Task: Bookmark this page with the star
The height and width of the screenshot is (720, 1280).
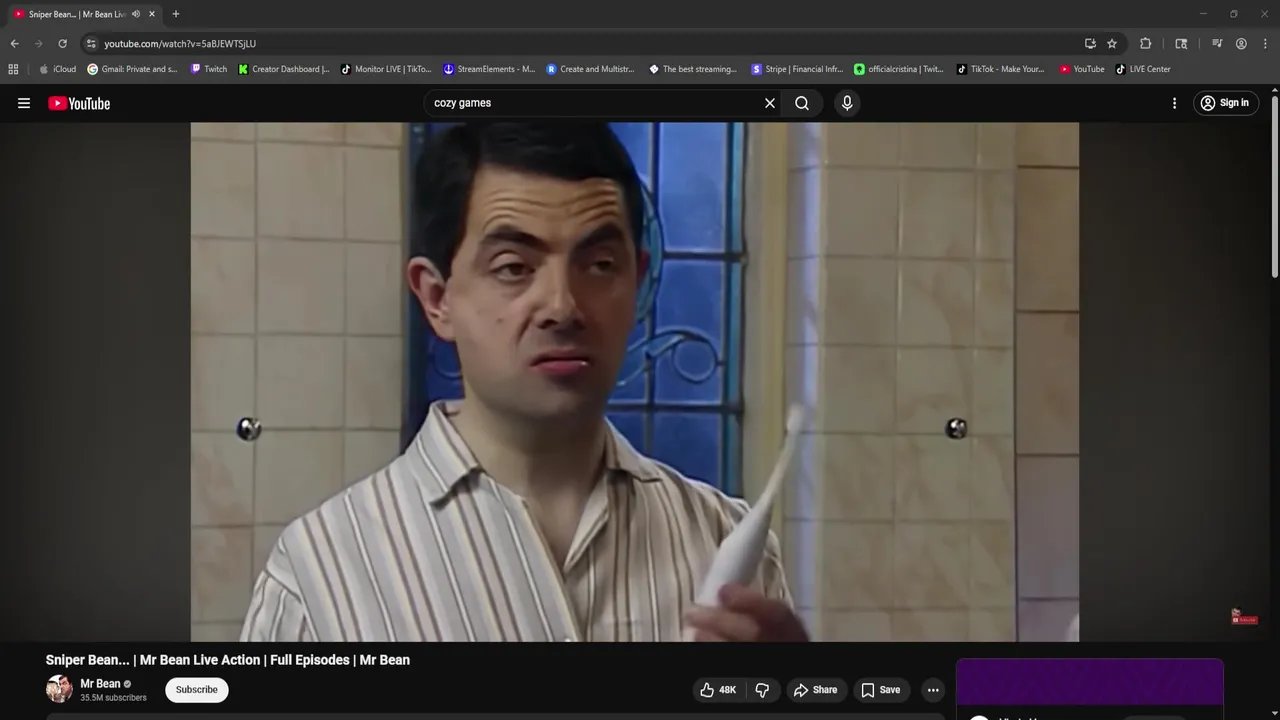Action: pos(1112,44)
